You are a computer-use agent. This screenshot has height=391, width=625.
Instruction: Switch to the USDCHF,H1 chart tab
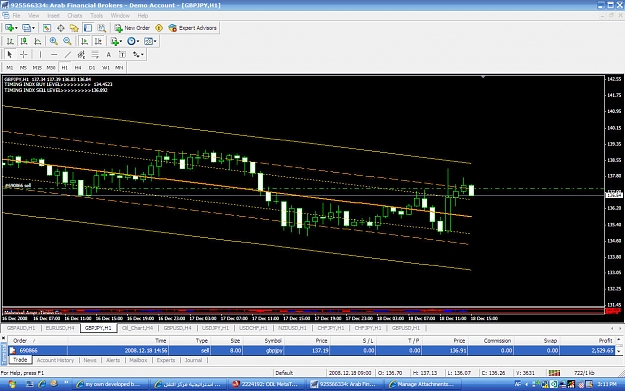tap(254, 328)
